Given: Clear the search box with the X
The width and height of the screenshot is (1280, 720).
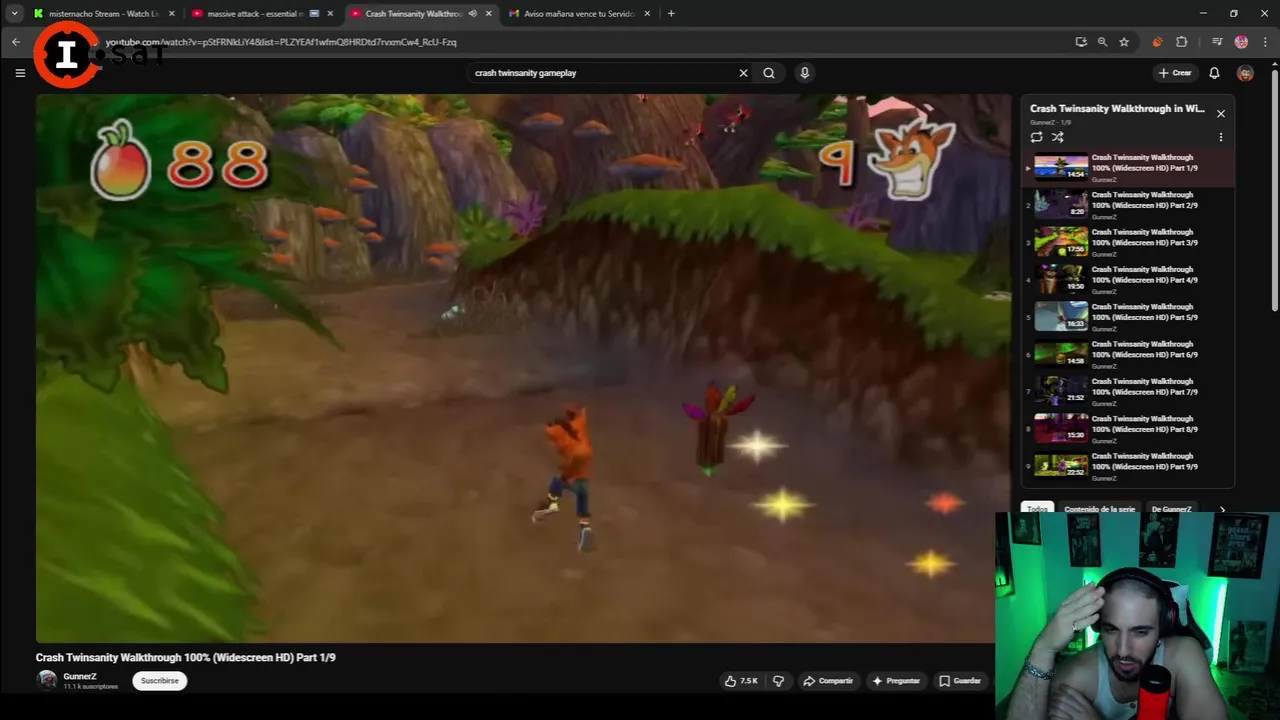Looking at the screenshot, I should tap(743, 73).
